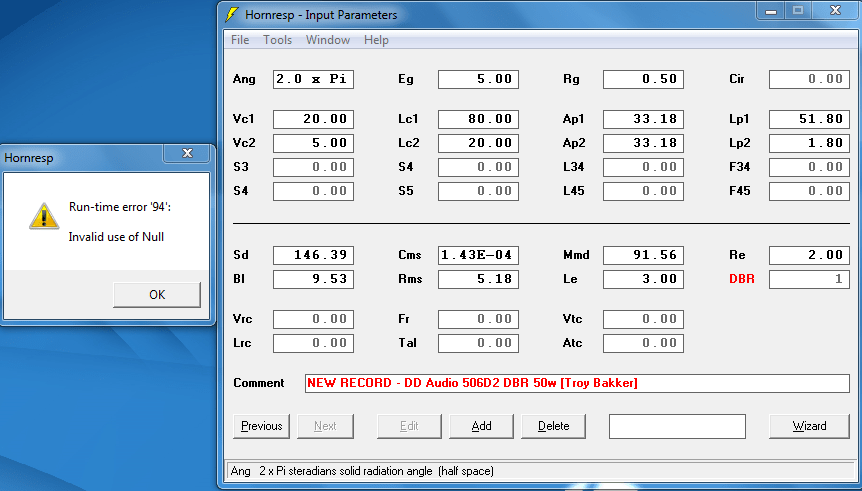
Task: Click the L45 input field
Action: click(x=643, y=191)
